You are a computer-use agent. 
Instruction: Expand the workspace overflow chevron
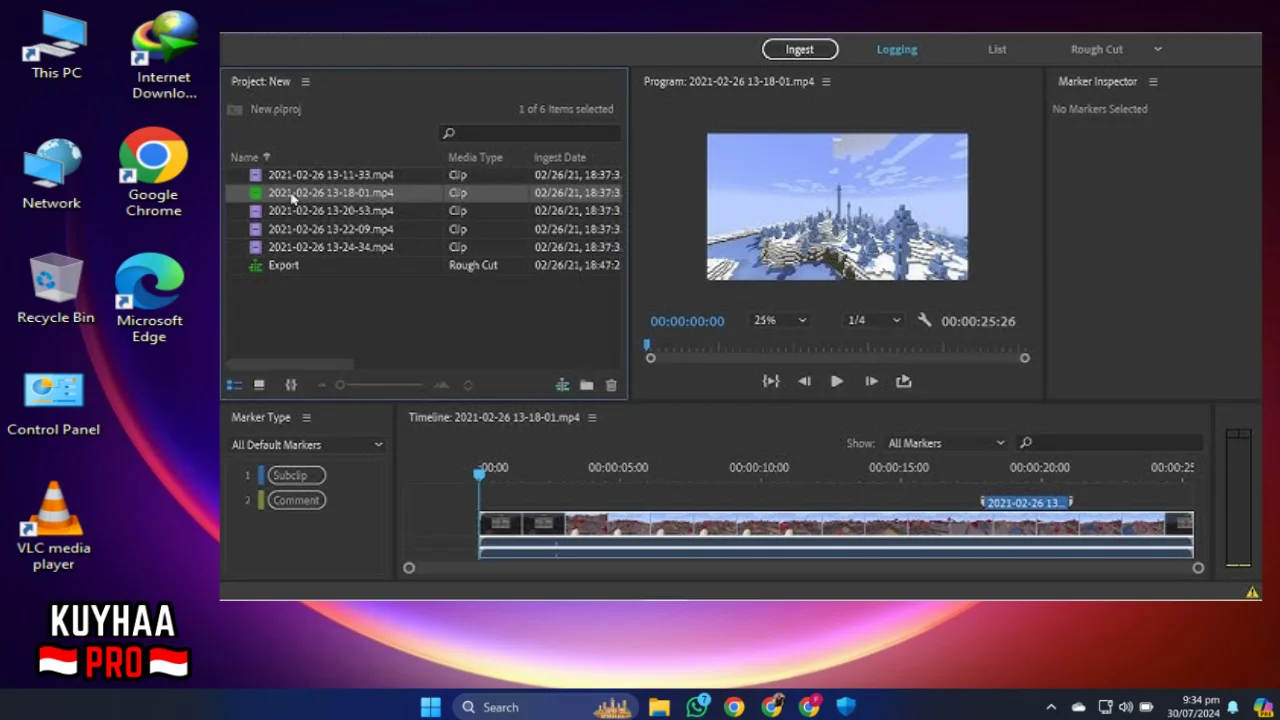point(1158,49)
